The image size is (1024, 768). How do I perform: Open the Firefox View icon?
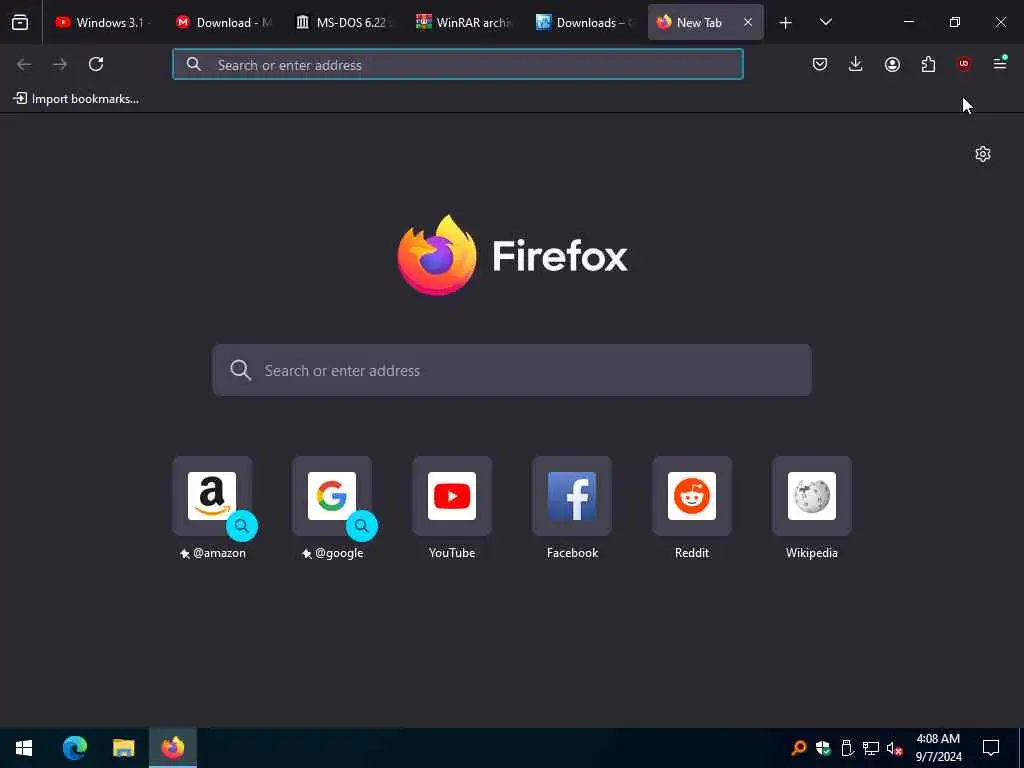click(20, 22)
